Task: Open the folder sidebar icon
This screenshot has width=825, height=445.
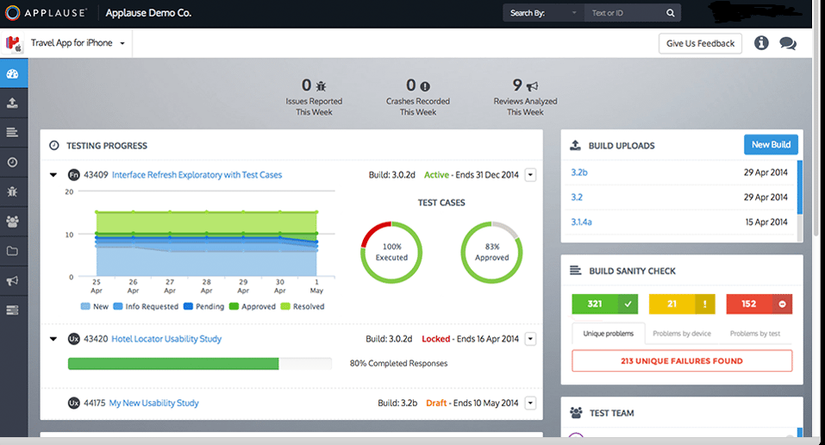Action: point(13,251)
